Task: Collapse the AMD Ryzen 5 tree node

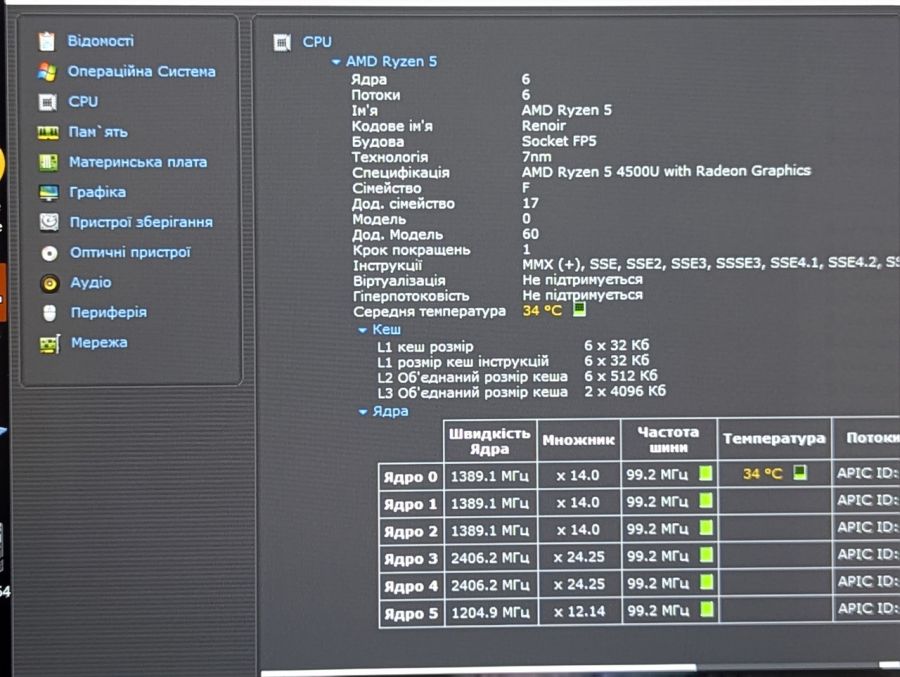Action: tap(336, 62)
